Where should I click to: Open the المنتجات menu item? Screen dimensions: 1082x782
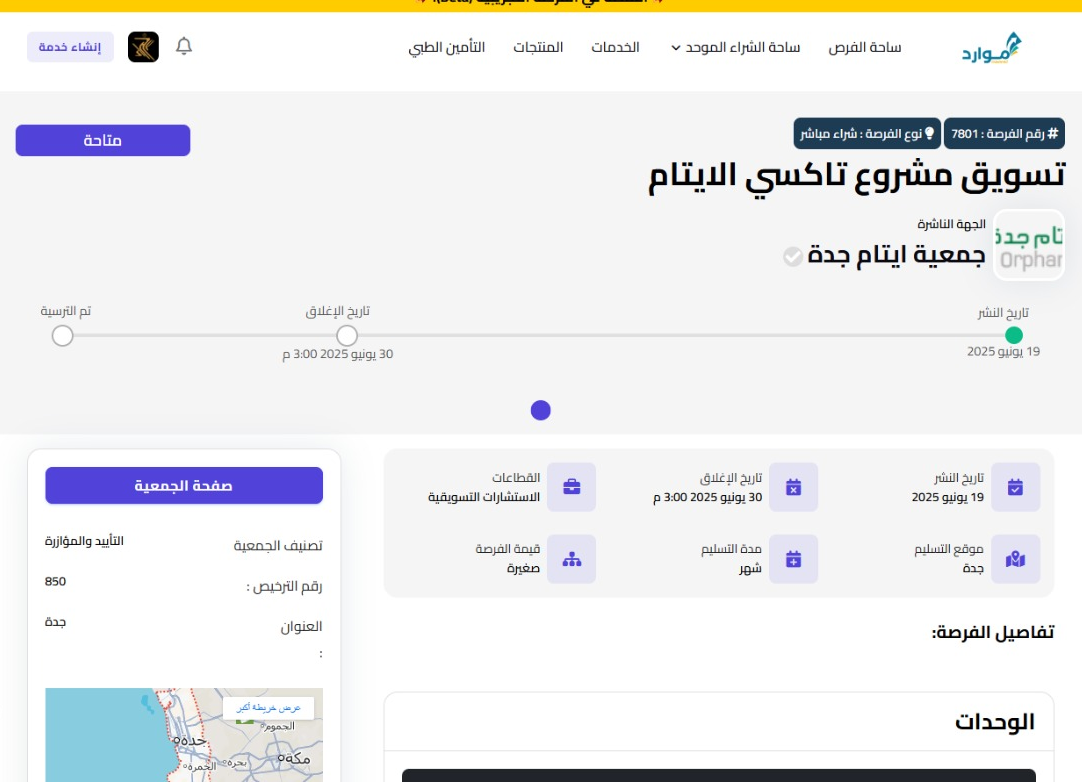pyautogui.click(x=538, y=48)
